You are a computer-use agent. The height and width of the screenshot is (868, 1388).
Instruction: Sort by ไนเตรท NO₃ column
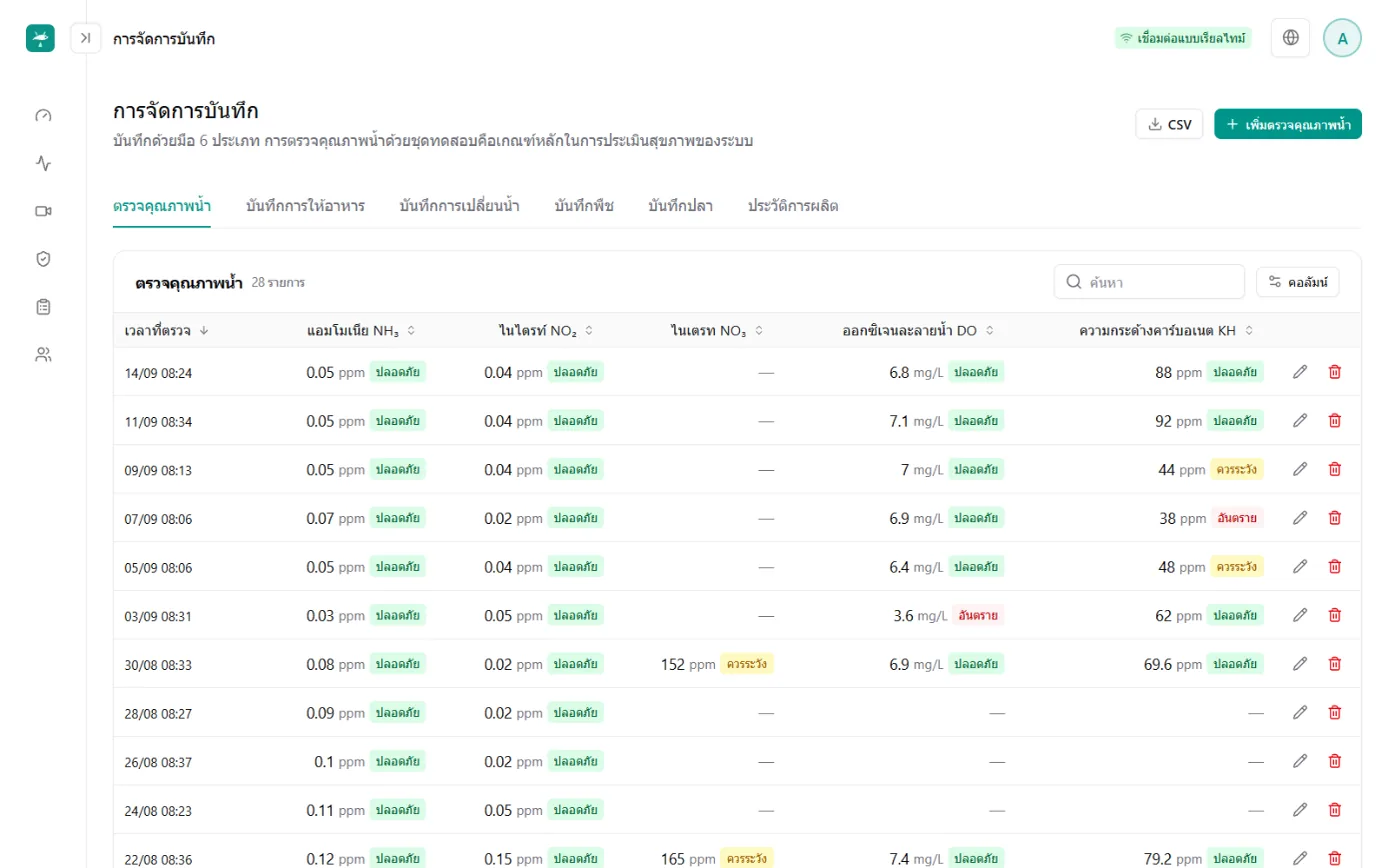pos(717,330)
